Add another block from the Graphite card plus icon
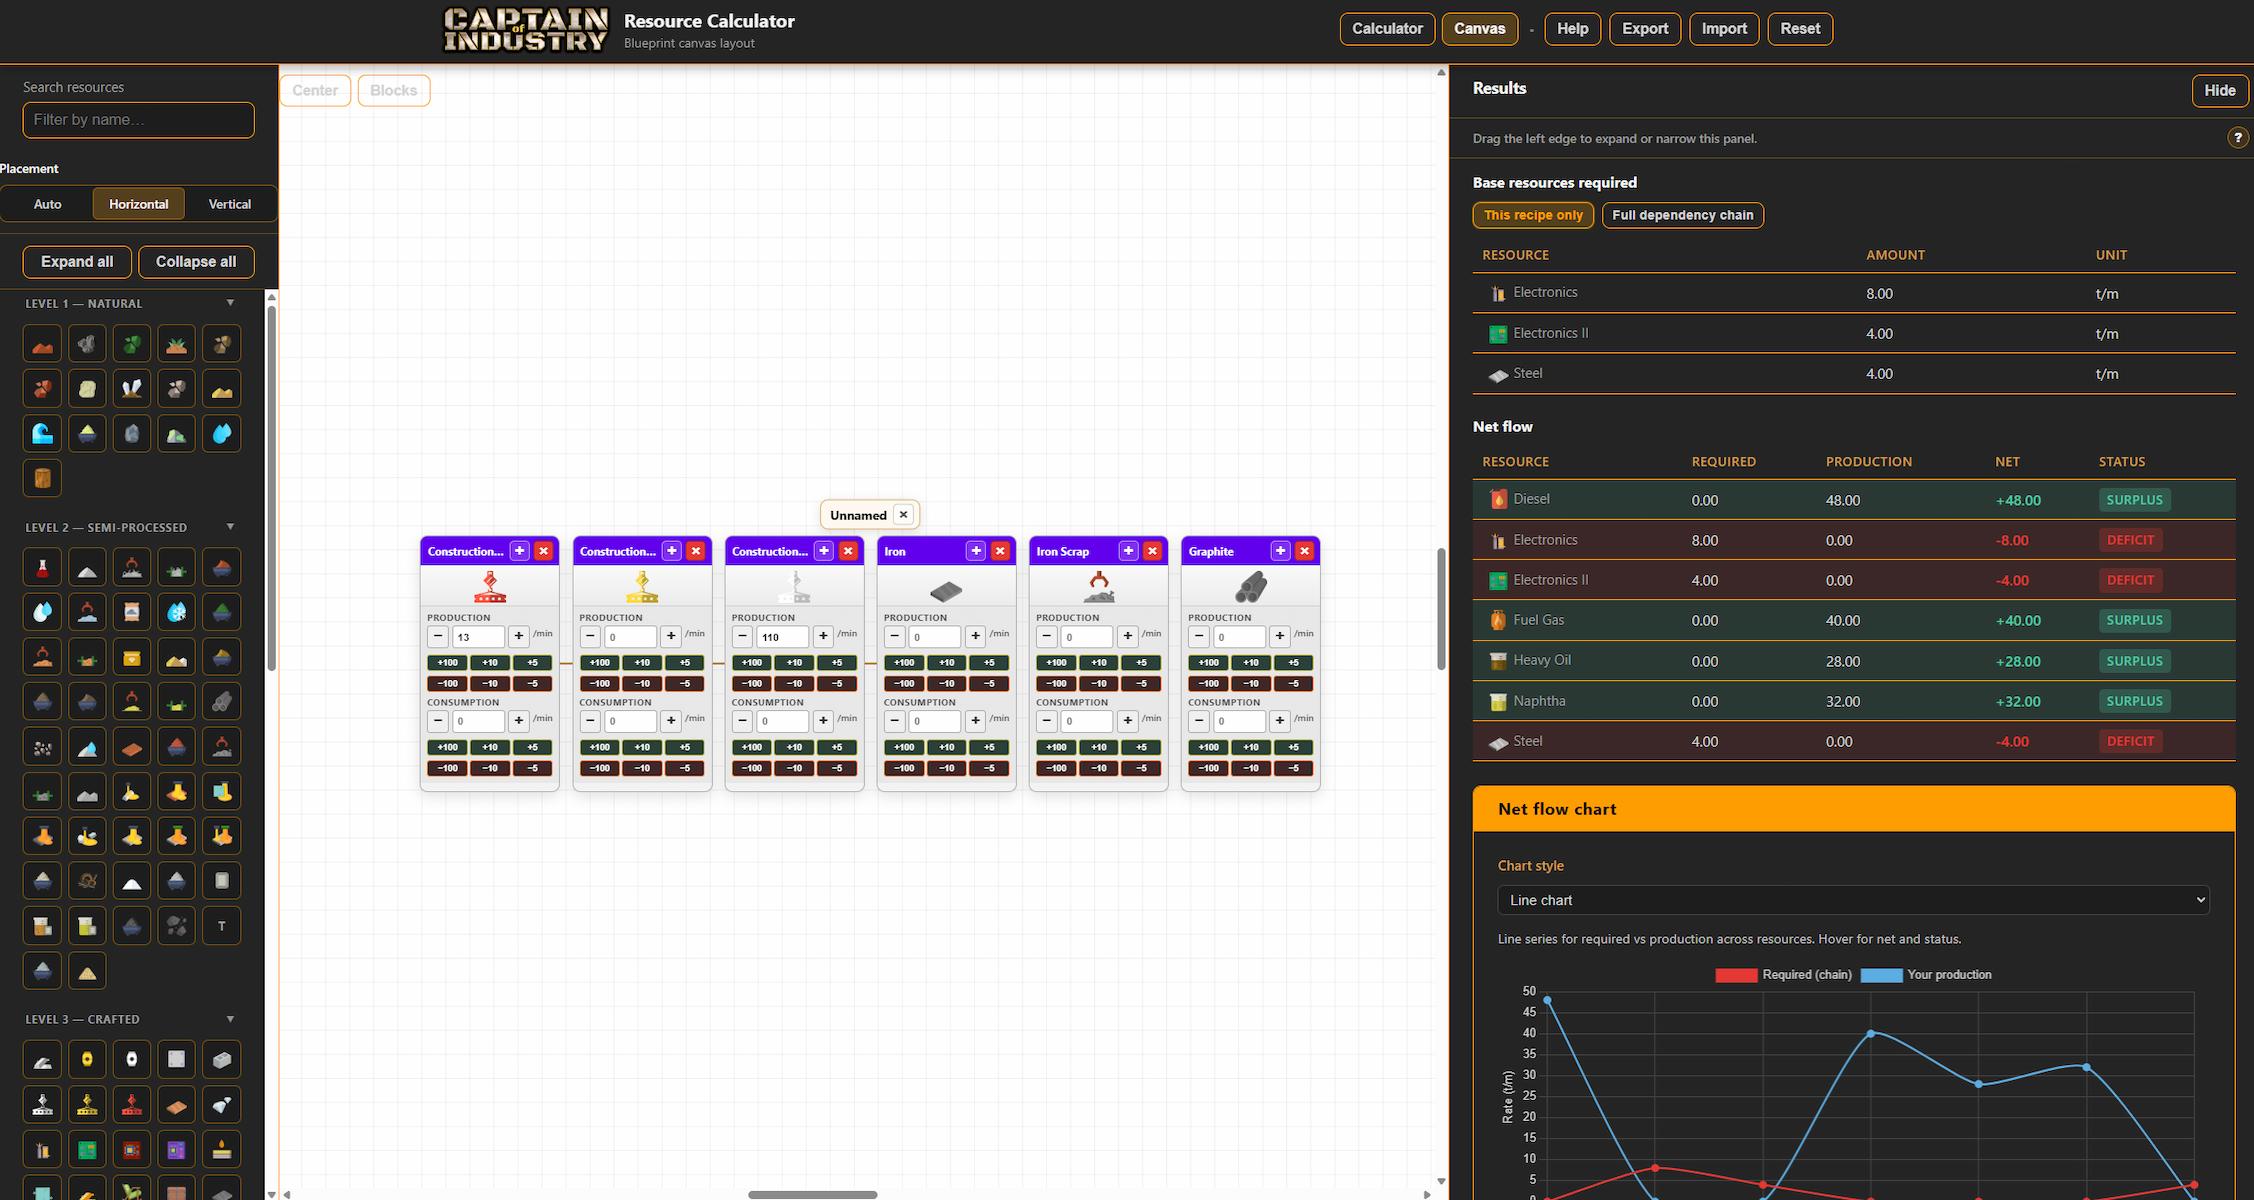The height and width of the screenshot is (1200, 2254). (1280, 551)
